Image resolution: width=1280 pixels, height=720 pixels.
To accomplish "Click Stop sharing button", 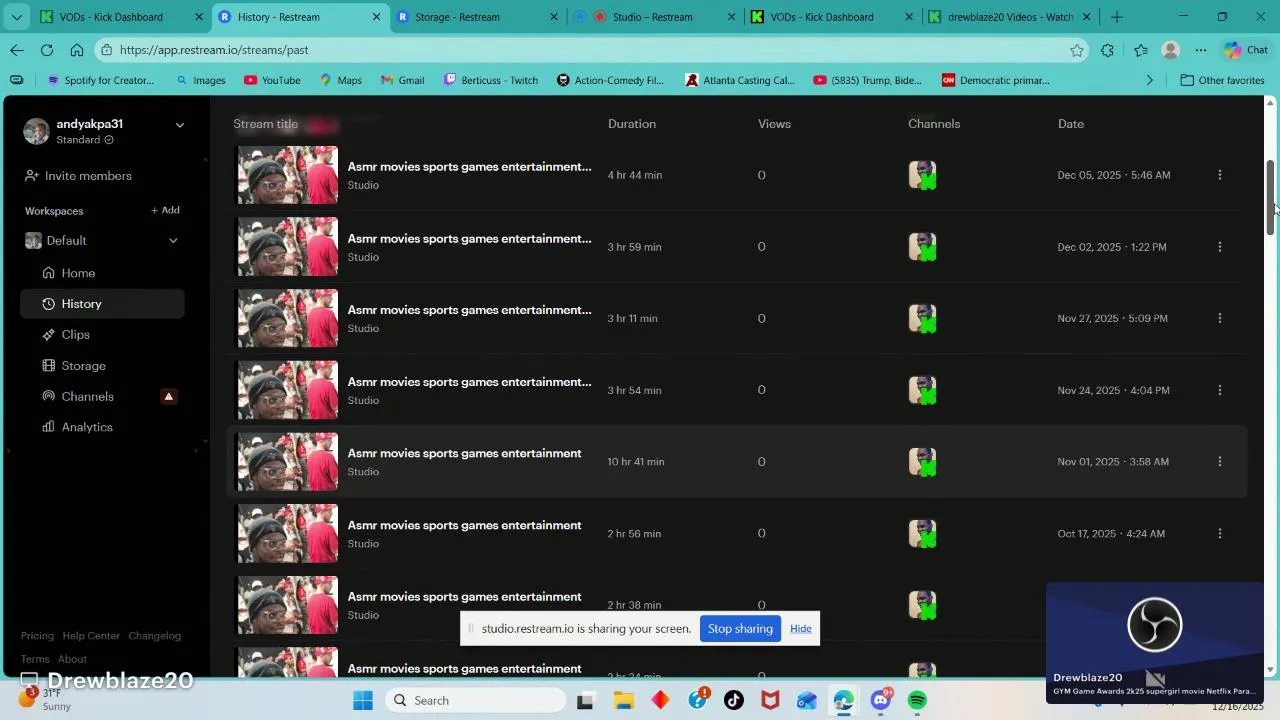I will point(740,629).
